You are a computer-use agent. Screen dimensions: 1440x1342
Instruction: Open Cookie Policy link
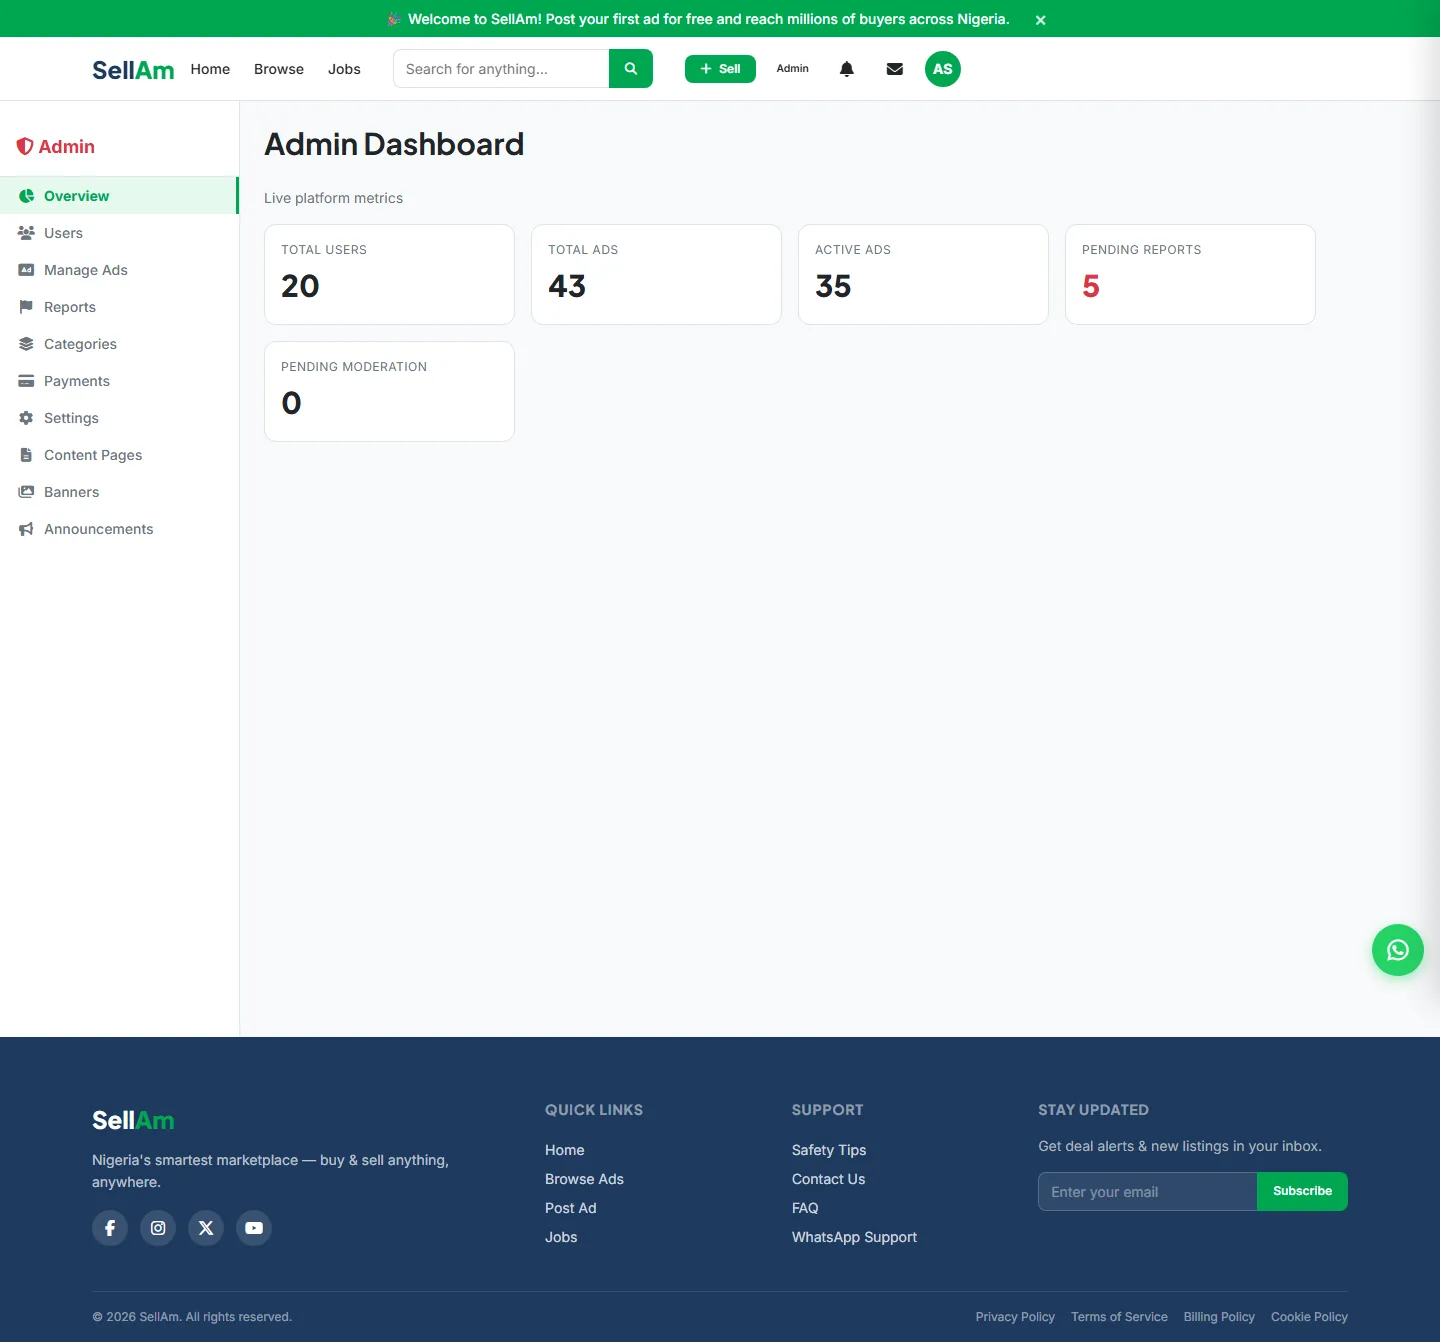[x=1309, y=1317]
